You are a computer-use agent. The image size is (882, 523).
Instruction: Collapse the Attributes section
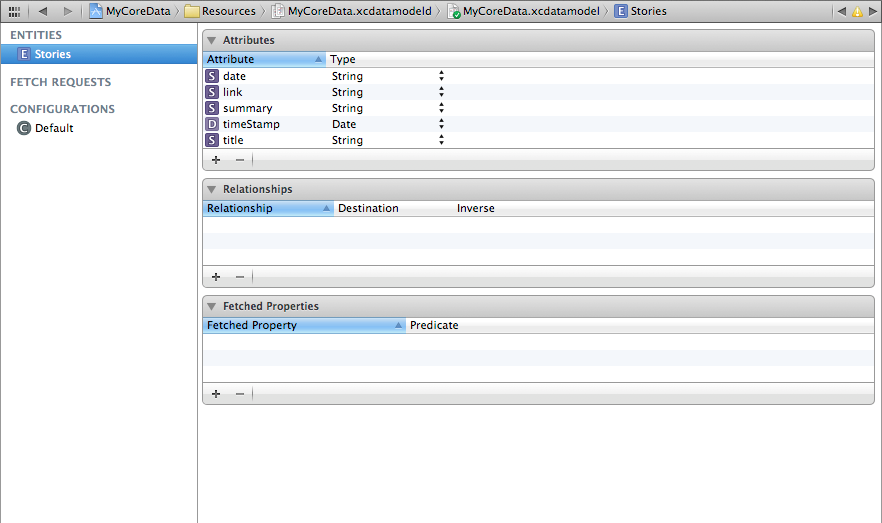[x=212, y=40]
